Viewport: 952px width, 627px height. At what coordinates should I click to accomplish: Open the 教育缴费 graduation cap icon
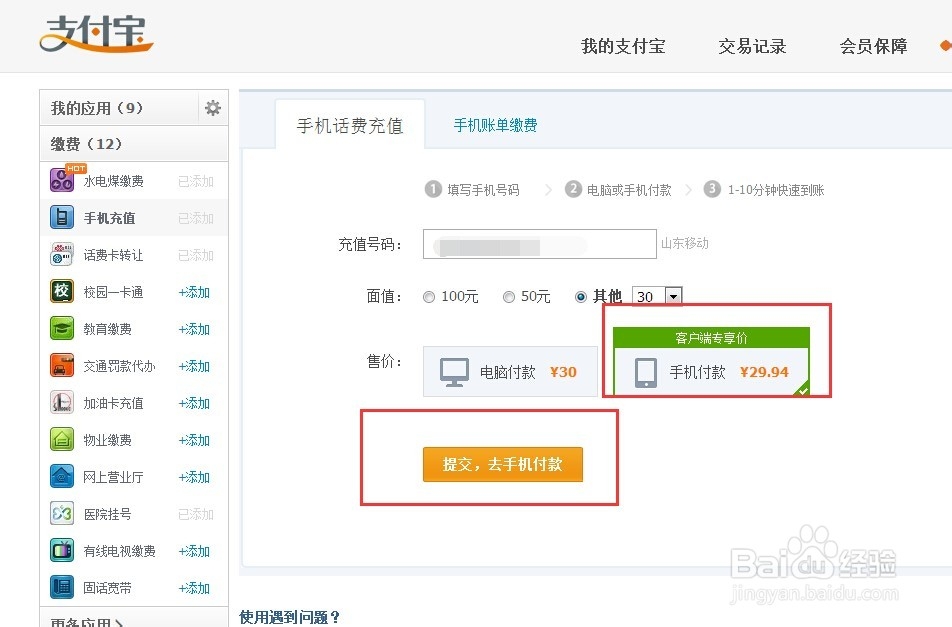click(x=62, y=328)
